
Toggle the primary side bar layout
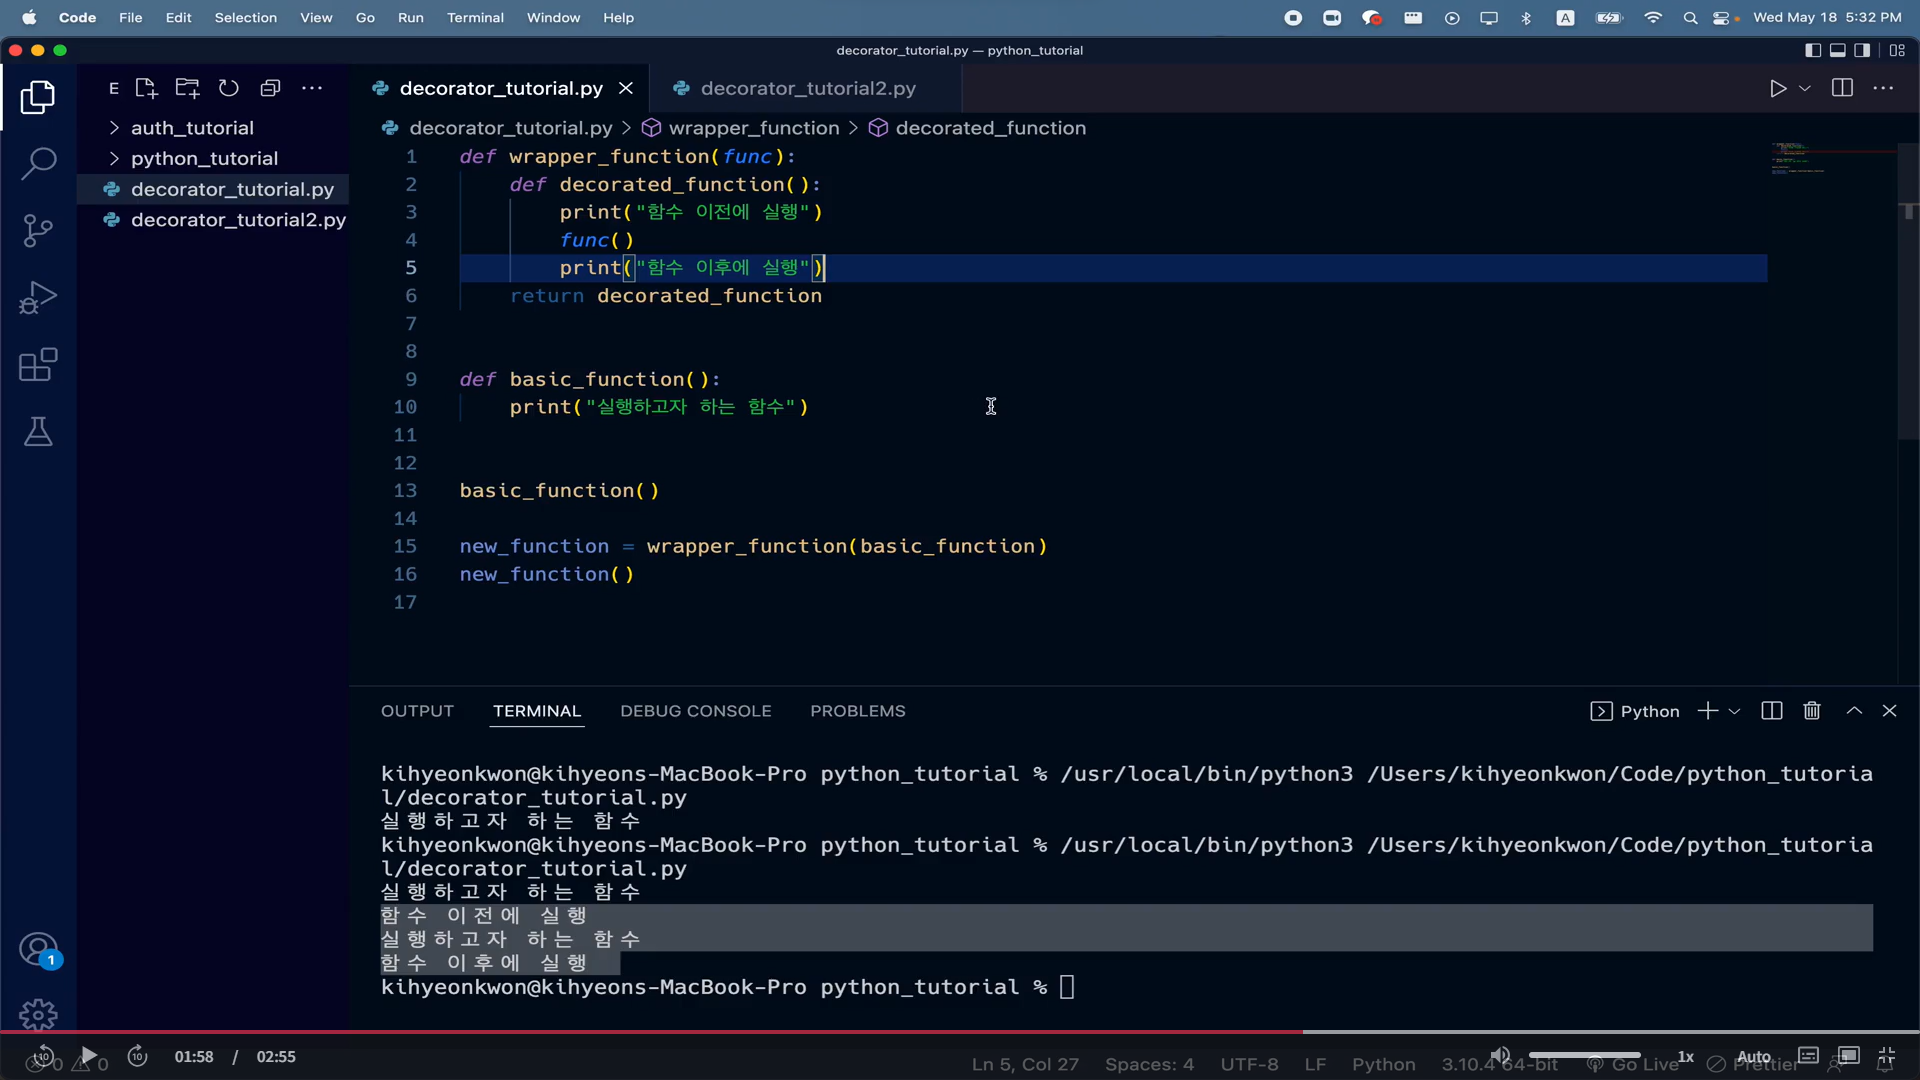pyautogui.click(x=1813, y=50)
